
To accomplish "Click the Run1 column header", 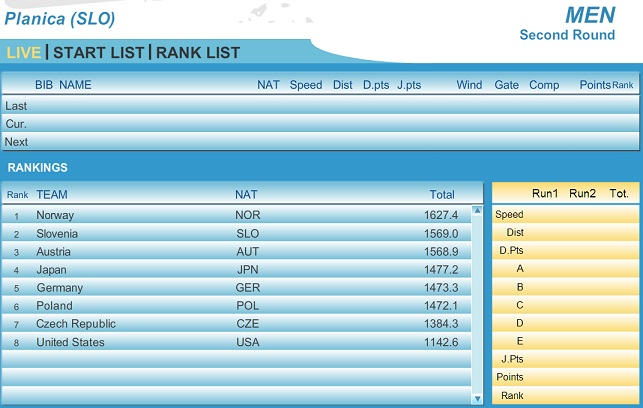I will tap(545, 193).
